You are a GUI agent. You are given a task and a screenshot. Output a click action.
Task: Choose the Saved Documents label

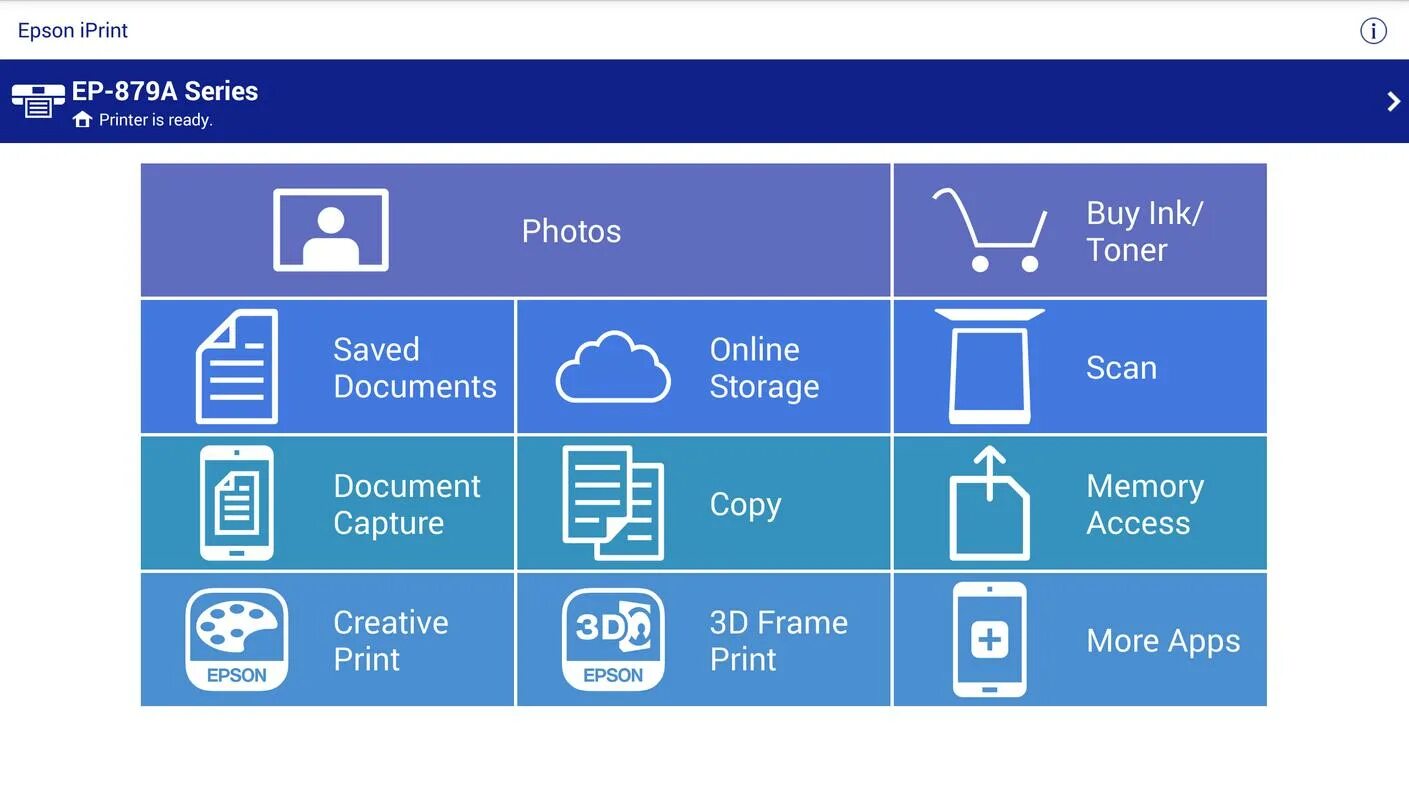coord(414,368)
